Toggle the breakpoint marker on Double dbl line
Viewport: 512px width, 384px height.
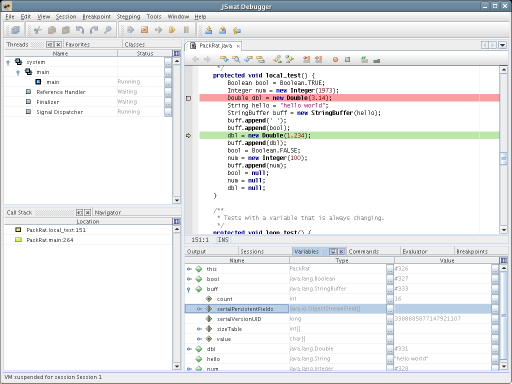tap(188, 98)
